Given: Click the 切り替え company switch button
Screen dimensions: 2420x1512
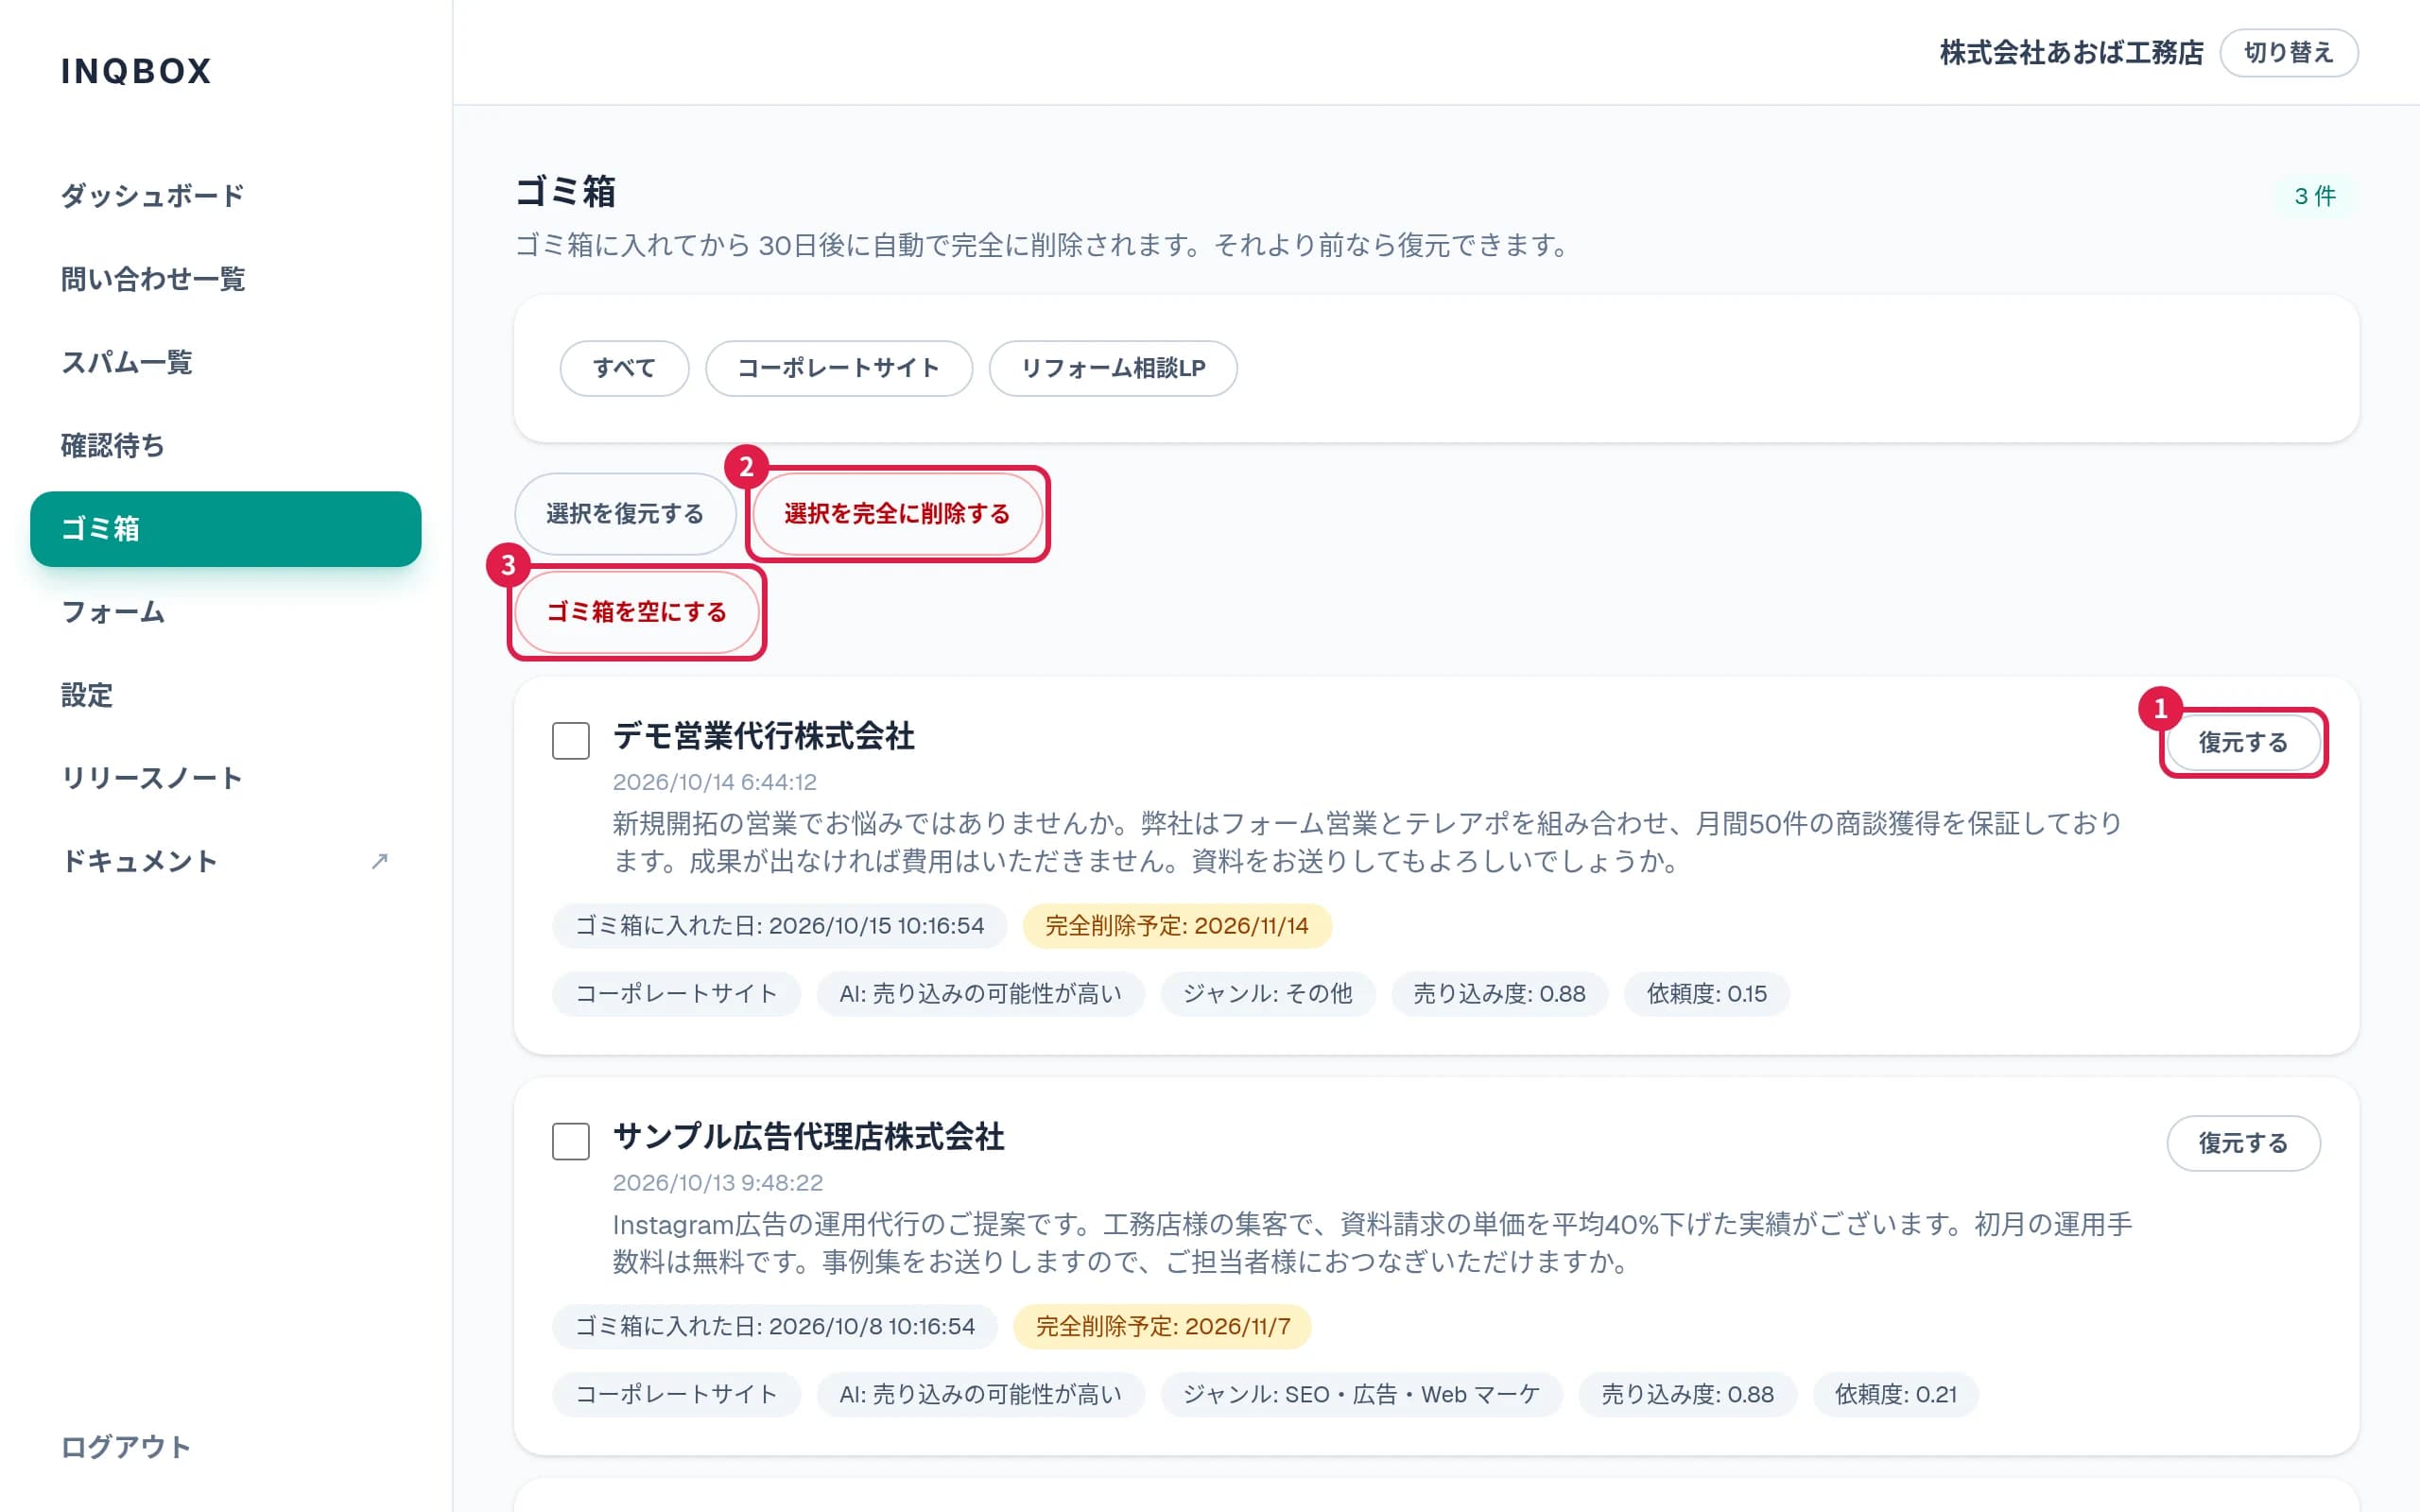Looking at the screenshot, I should (x=2288, y=52).
